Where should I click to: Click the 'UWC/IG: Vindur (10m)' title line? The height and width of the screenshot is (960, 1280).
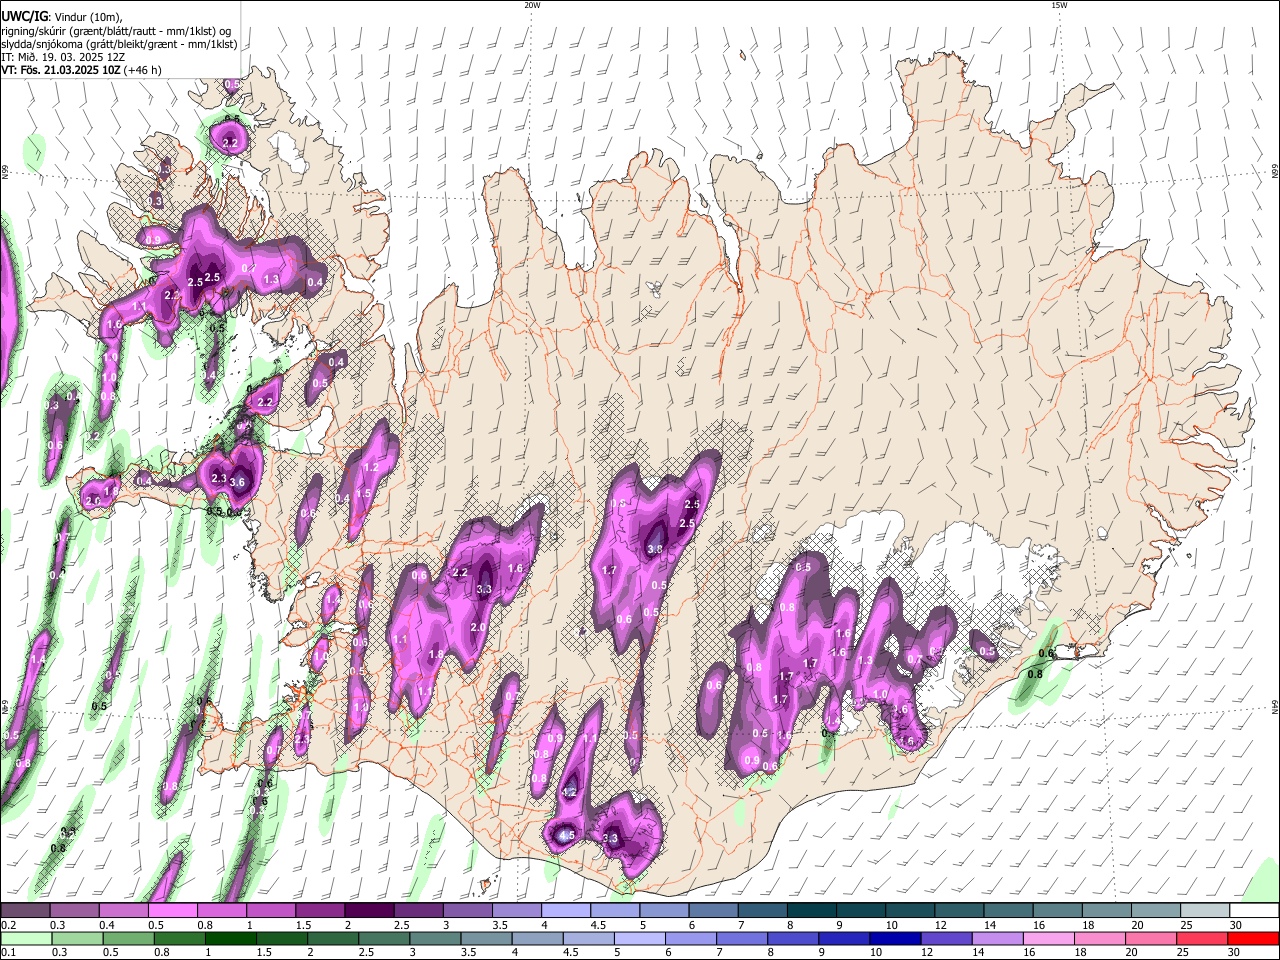click(x=61, y=17)
